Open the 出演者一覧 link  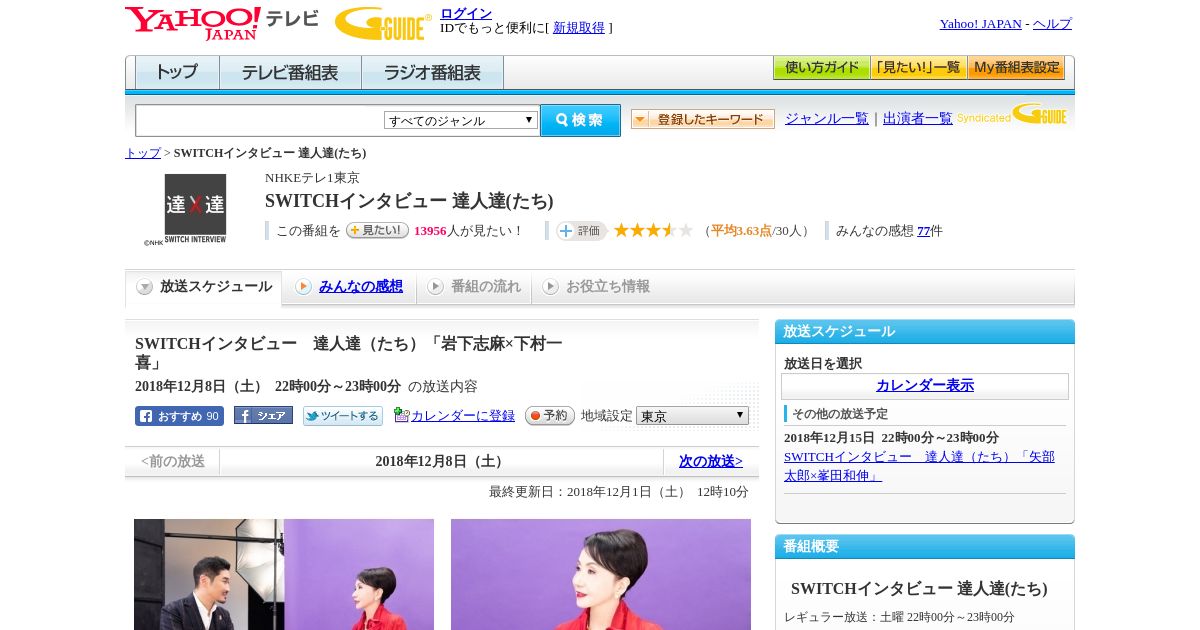tap(918, 118)
